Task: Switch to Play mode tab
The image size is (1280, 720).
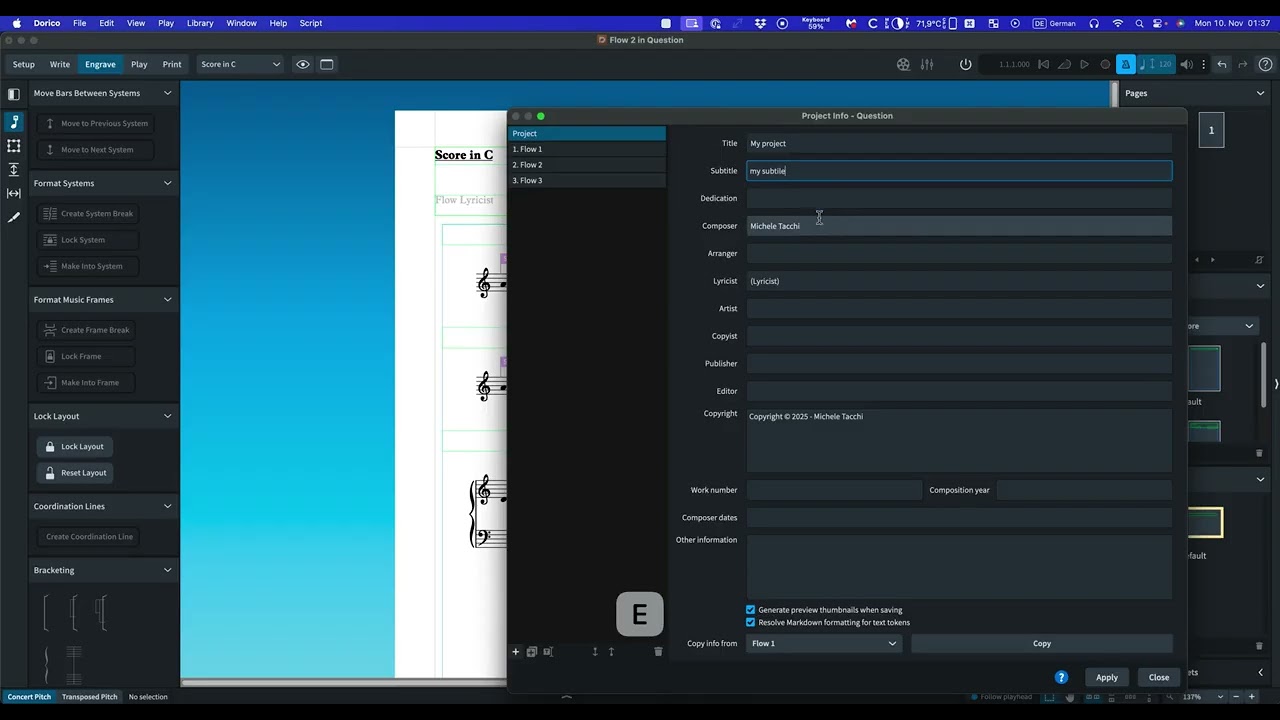Action: (x=139, y=64)
